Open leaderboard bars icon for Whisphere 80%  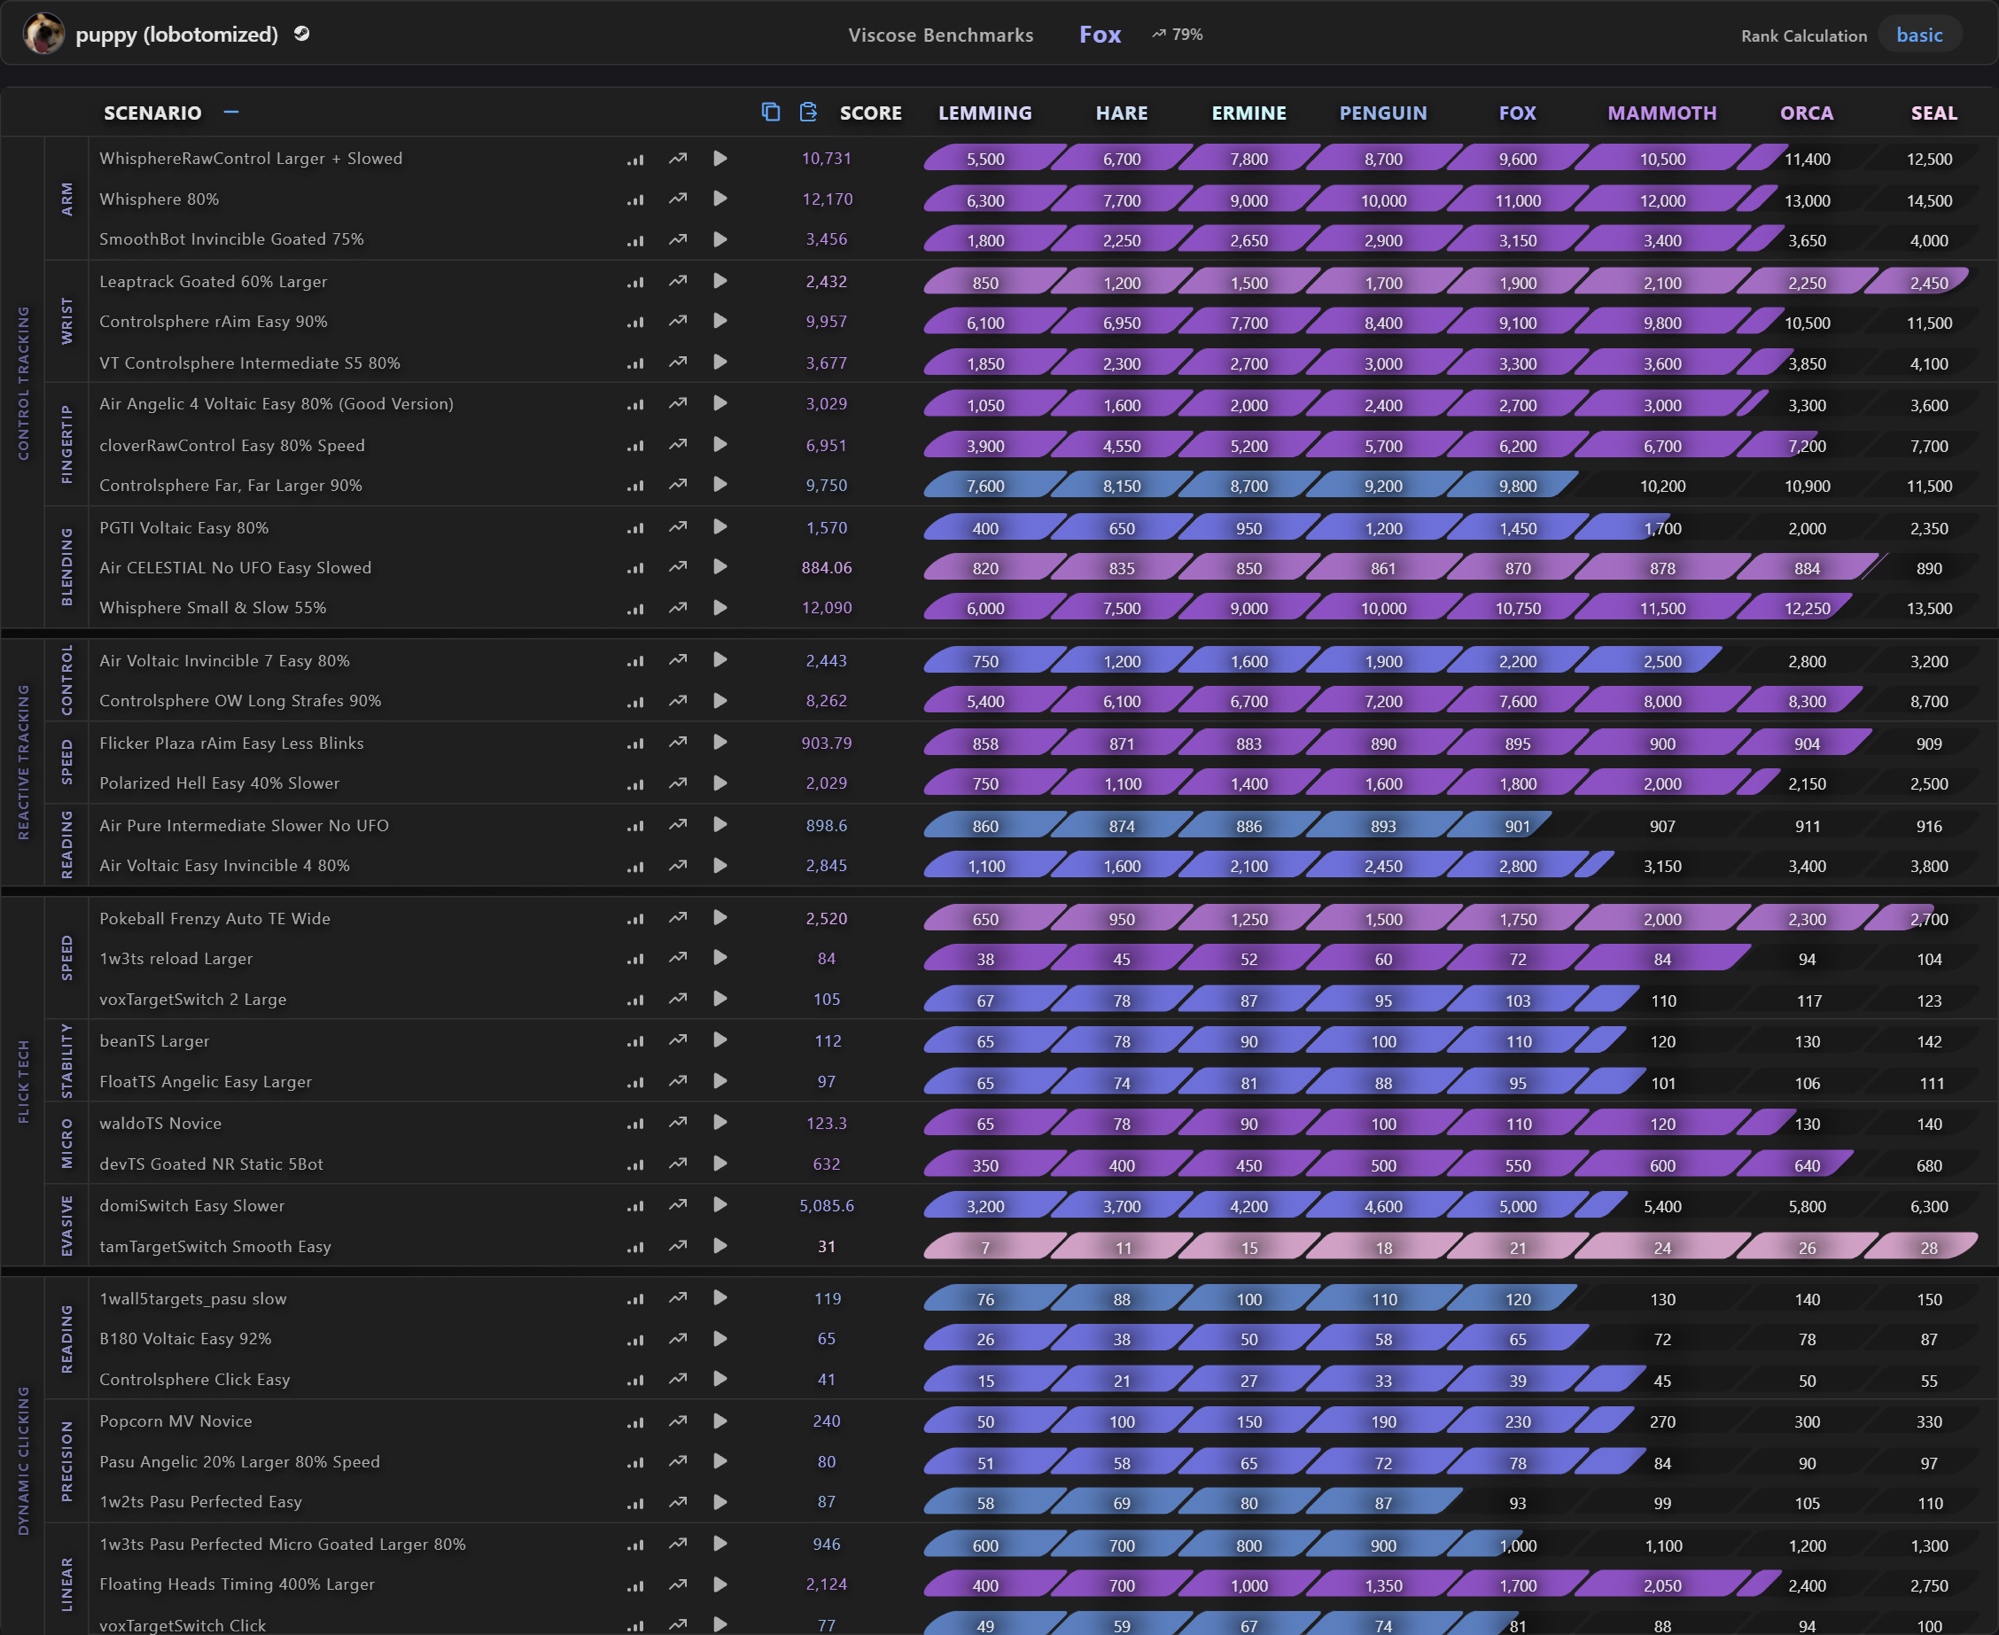[635, 199]
